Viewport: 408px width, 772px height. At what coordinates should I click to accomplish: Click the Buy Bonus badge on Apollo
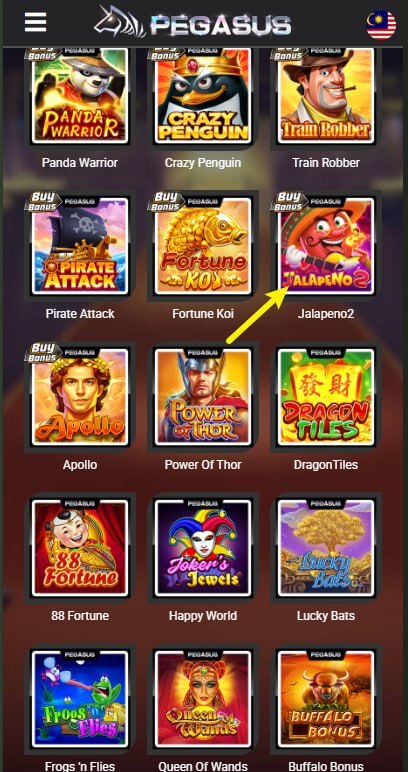point(43,353)
